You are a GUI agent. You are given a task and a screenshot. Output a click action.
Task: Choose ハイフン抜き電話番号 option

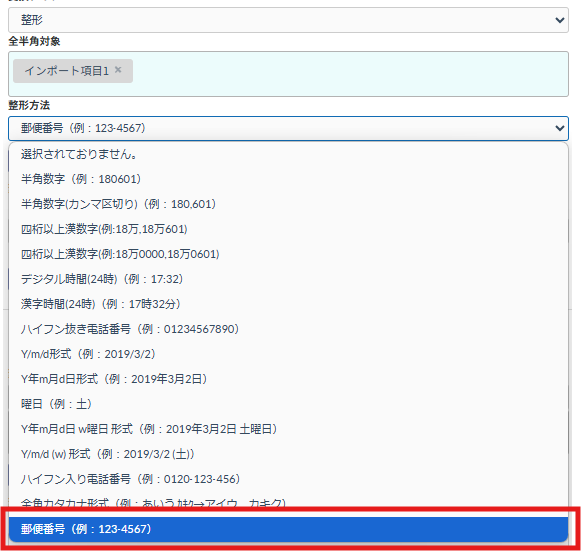(x=288, y=329)
